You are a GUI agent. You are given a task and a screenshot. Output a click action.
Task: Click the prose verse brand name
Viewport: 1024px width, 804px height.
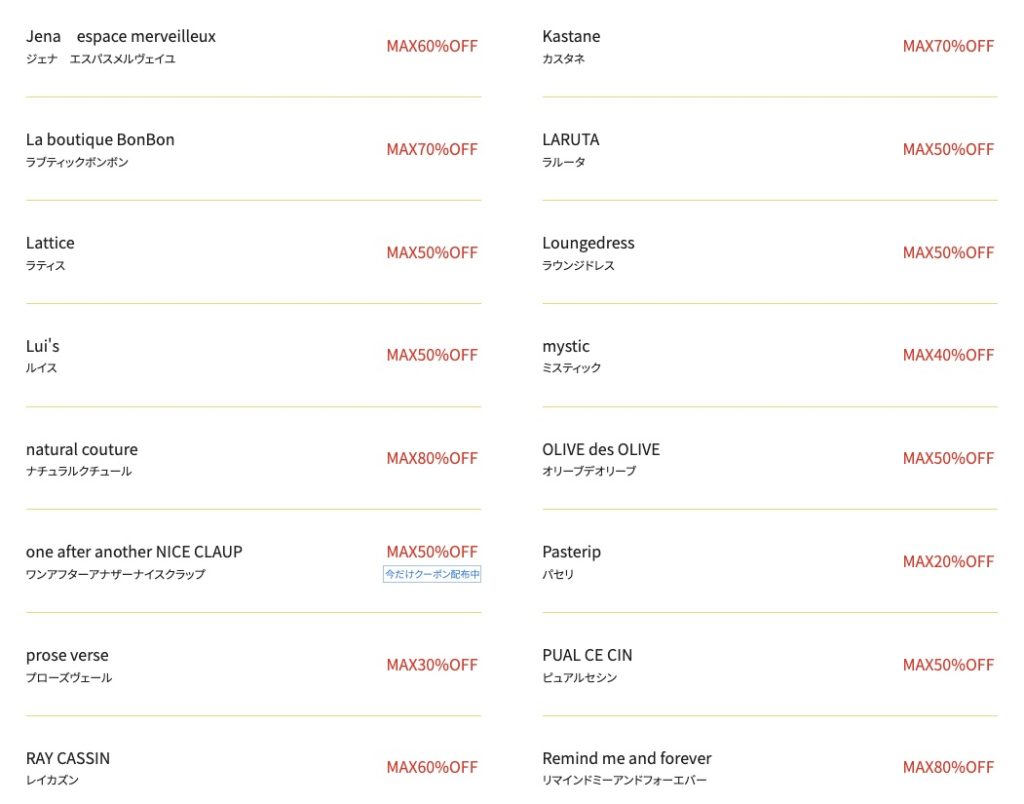67,656
